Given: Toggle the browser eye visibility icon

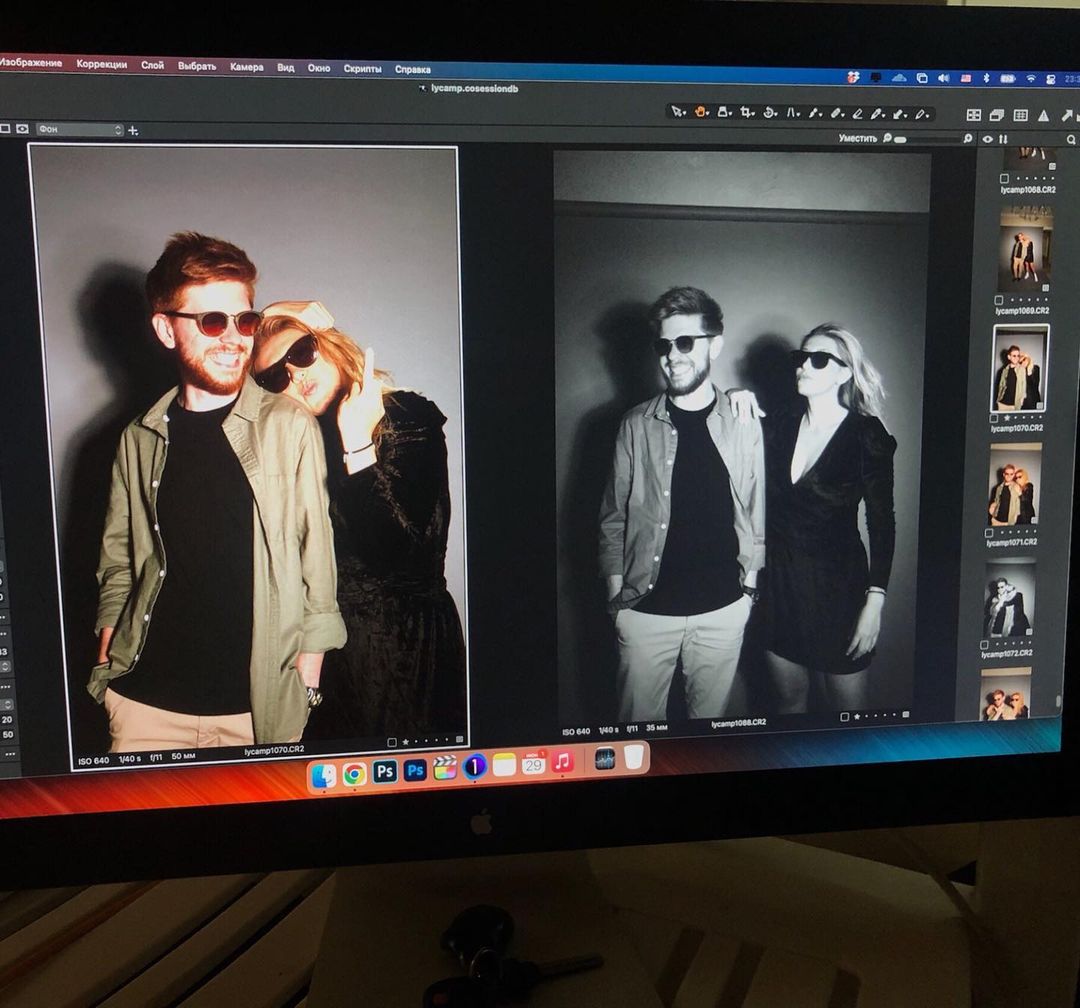Looking at the screenshot, I should [988, 139].
